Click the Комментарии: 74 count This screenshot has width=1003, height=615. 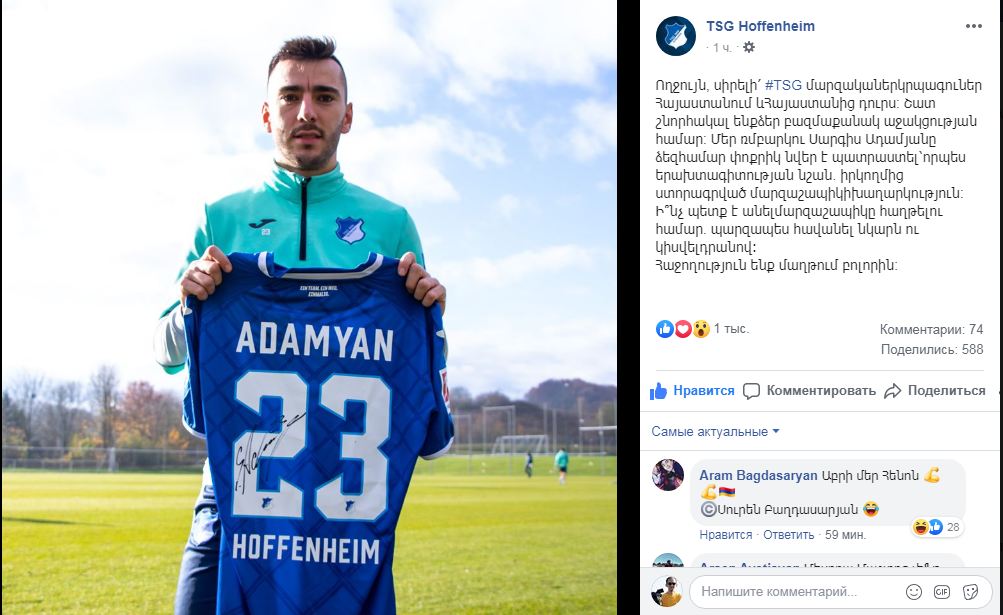point(931,329)
